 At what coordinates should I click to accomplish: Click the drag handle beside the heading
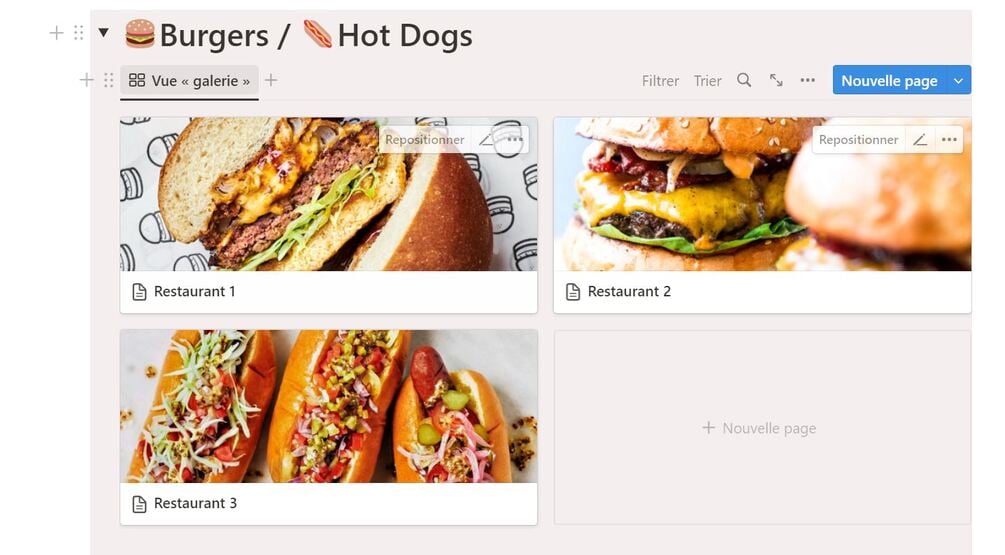78,33
